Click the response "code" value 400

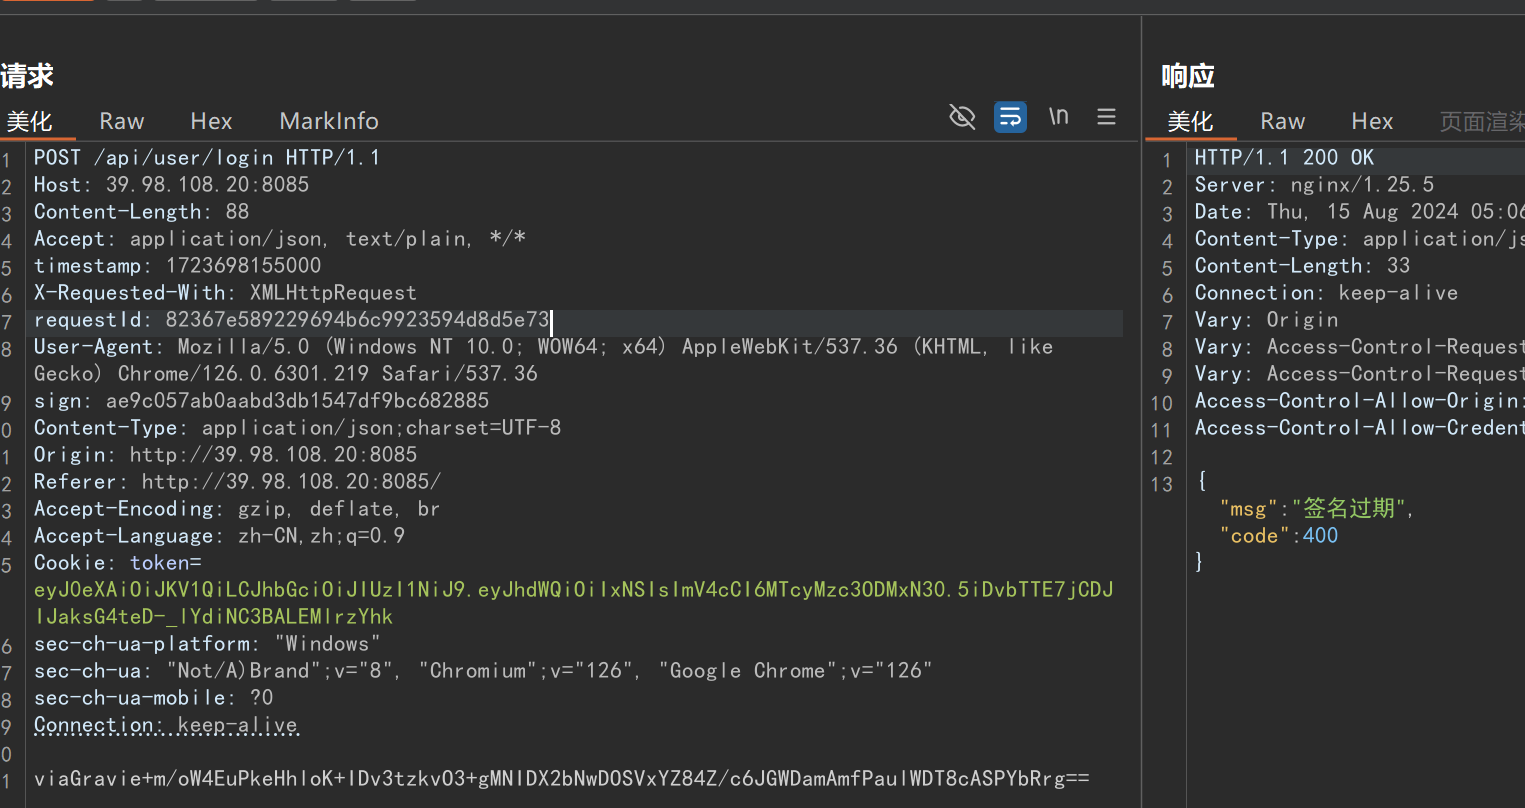coord(1320,536)
